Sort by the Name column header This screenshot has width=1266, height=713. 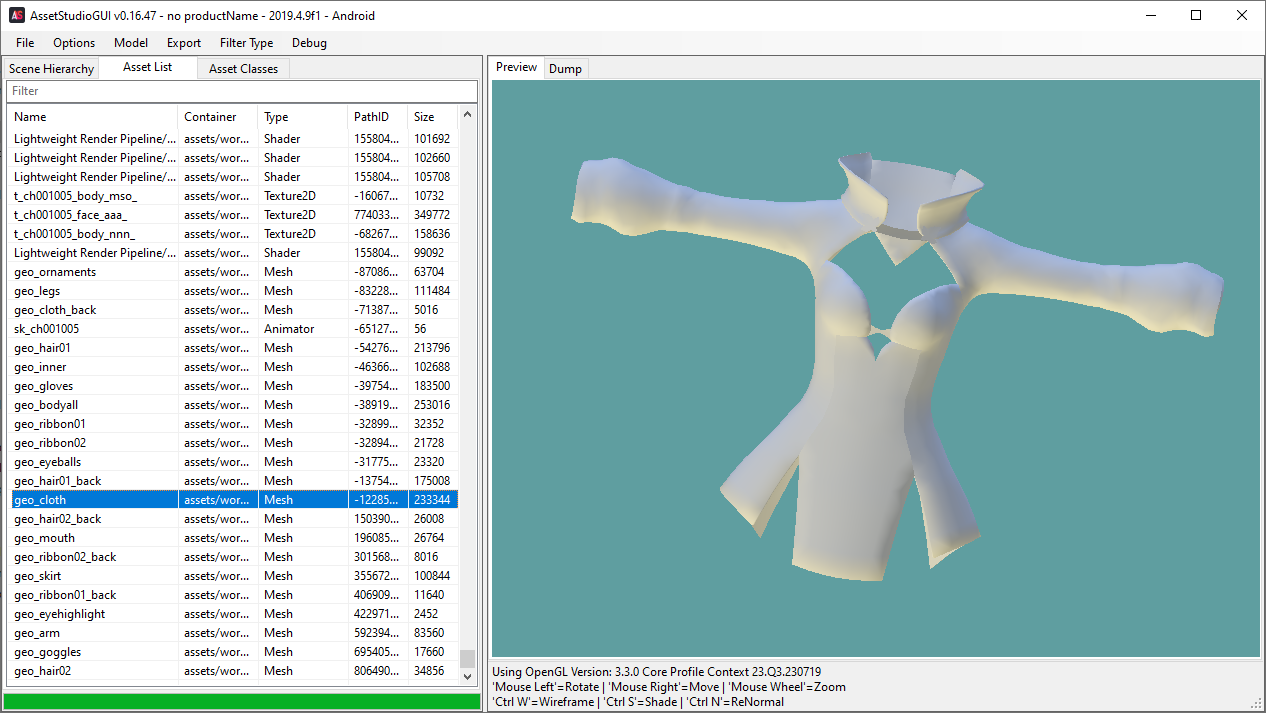click(x=93, y=117)
